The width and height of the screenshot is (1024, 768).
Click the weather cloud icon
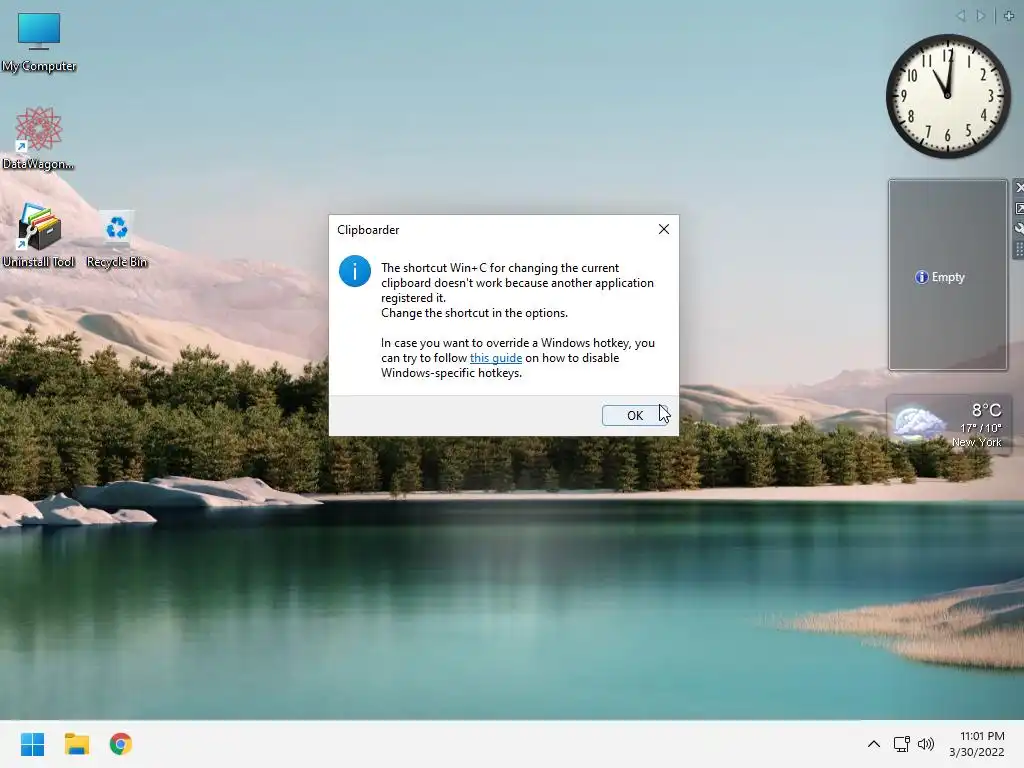[x=920, y=423]
